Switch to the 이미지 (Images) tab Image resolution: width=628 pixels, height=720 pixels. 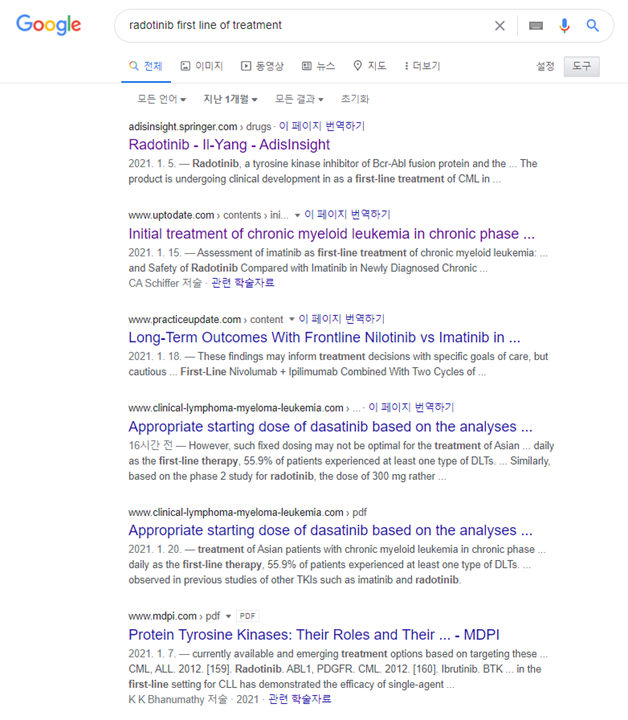202,66
